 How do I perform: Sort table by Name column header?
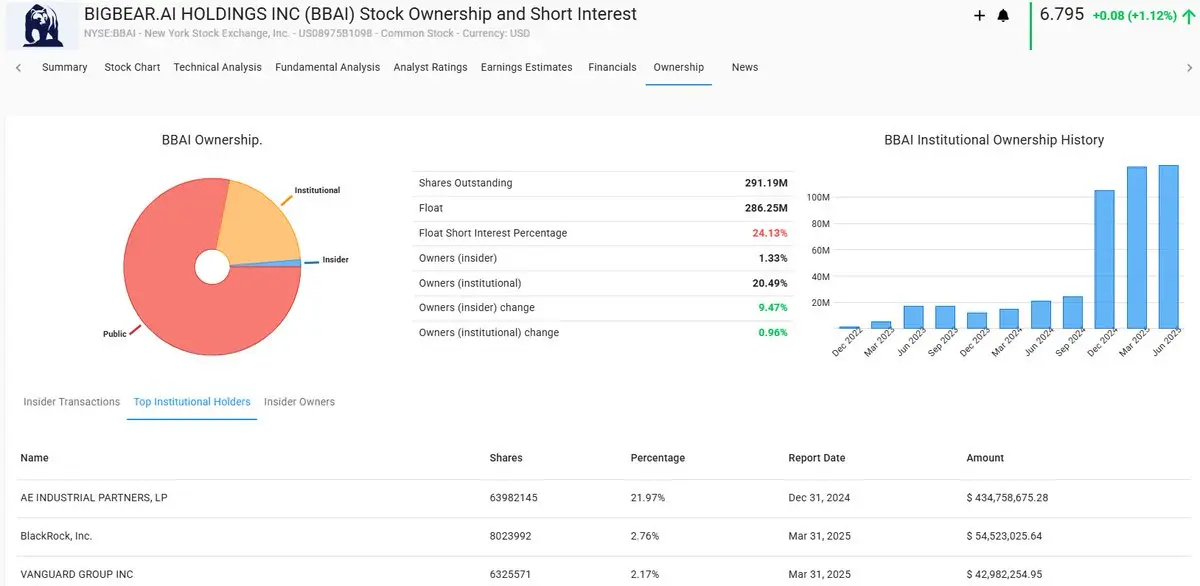[x=34, y=458]
